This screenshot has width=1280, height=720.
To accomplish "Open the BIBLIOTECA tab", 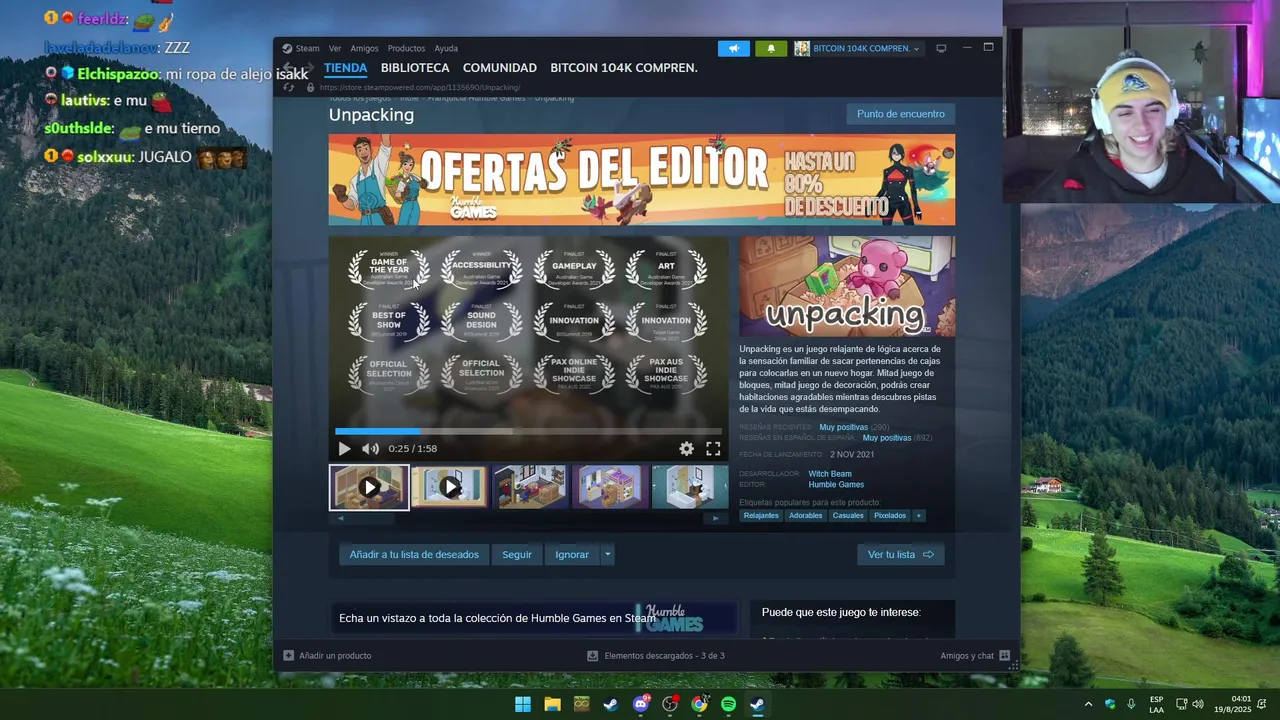I will pyautogui.click(x=415, y=68).
